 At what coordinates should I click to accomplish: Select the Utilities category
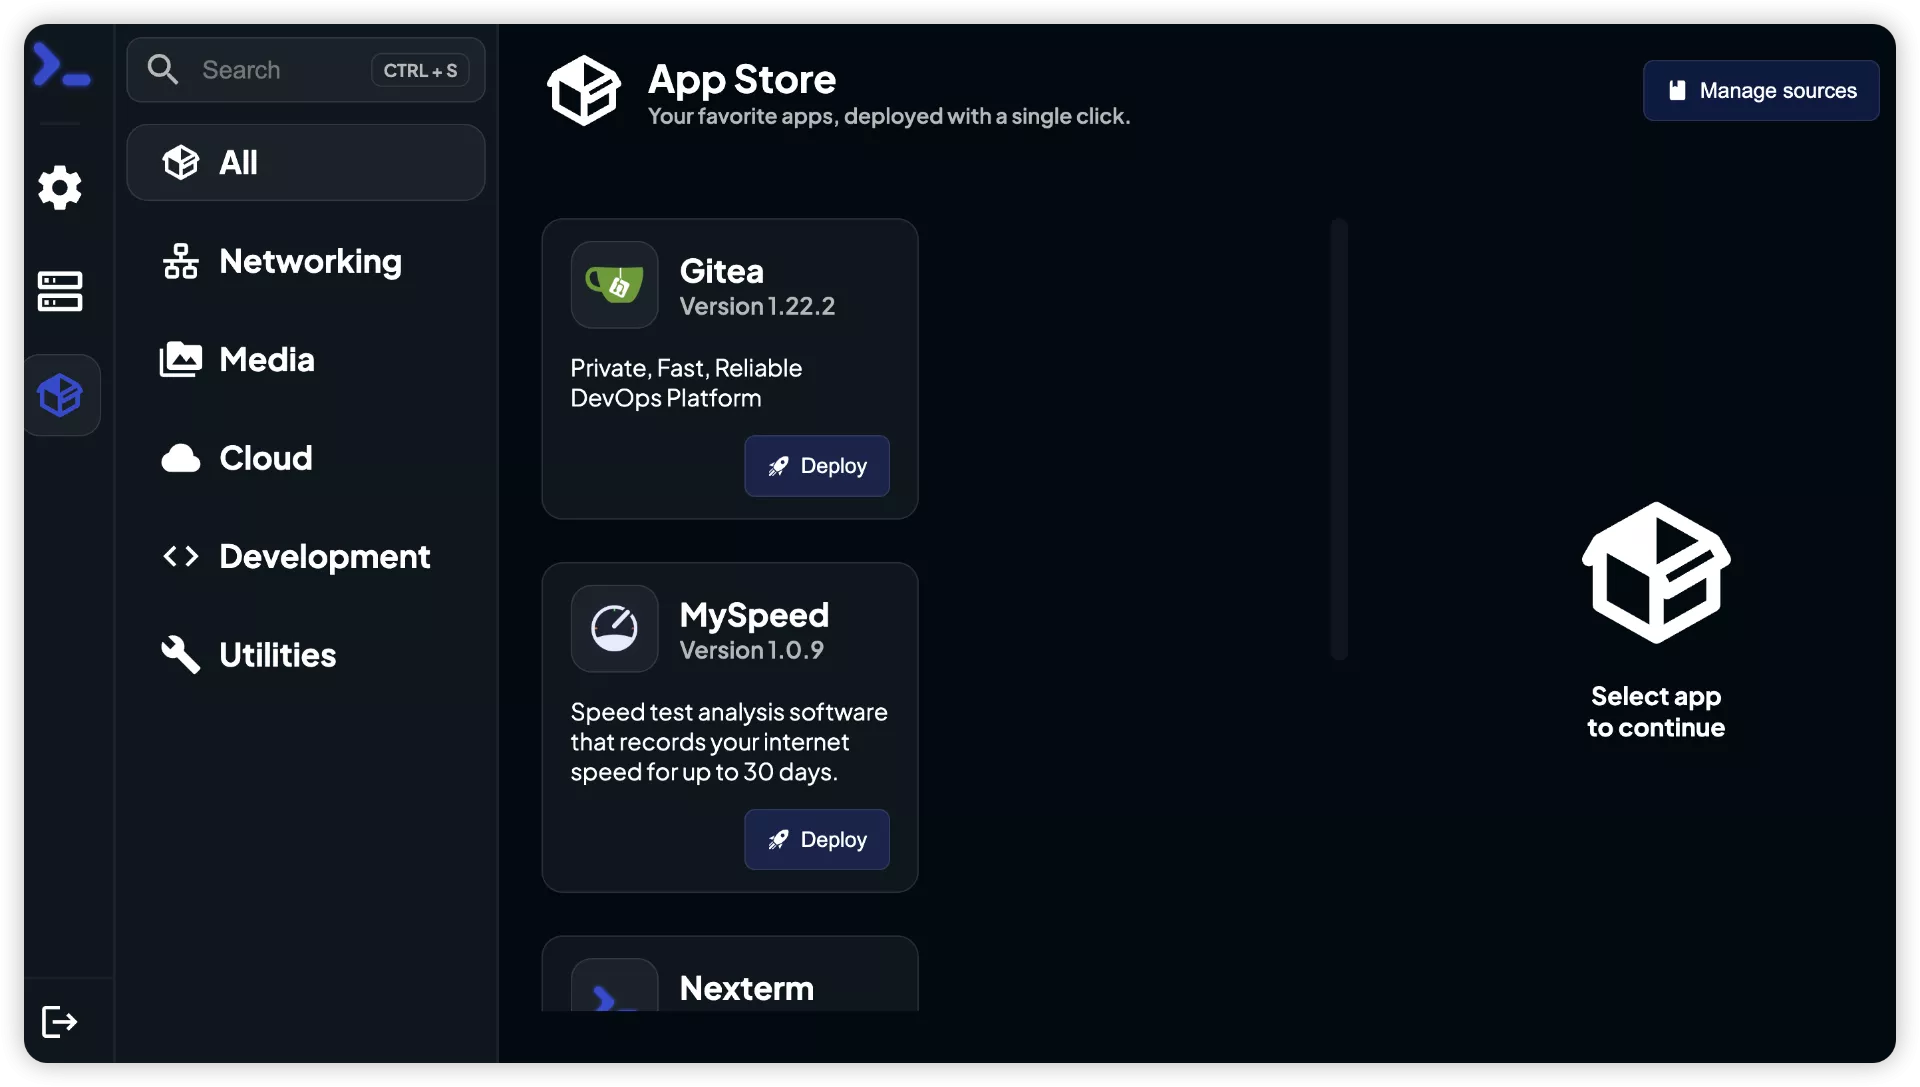(x=306, y=655)
